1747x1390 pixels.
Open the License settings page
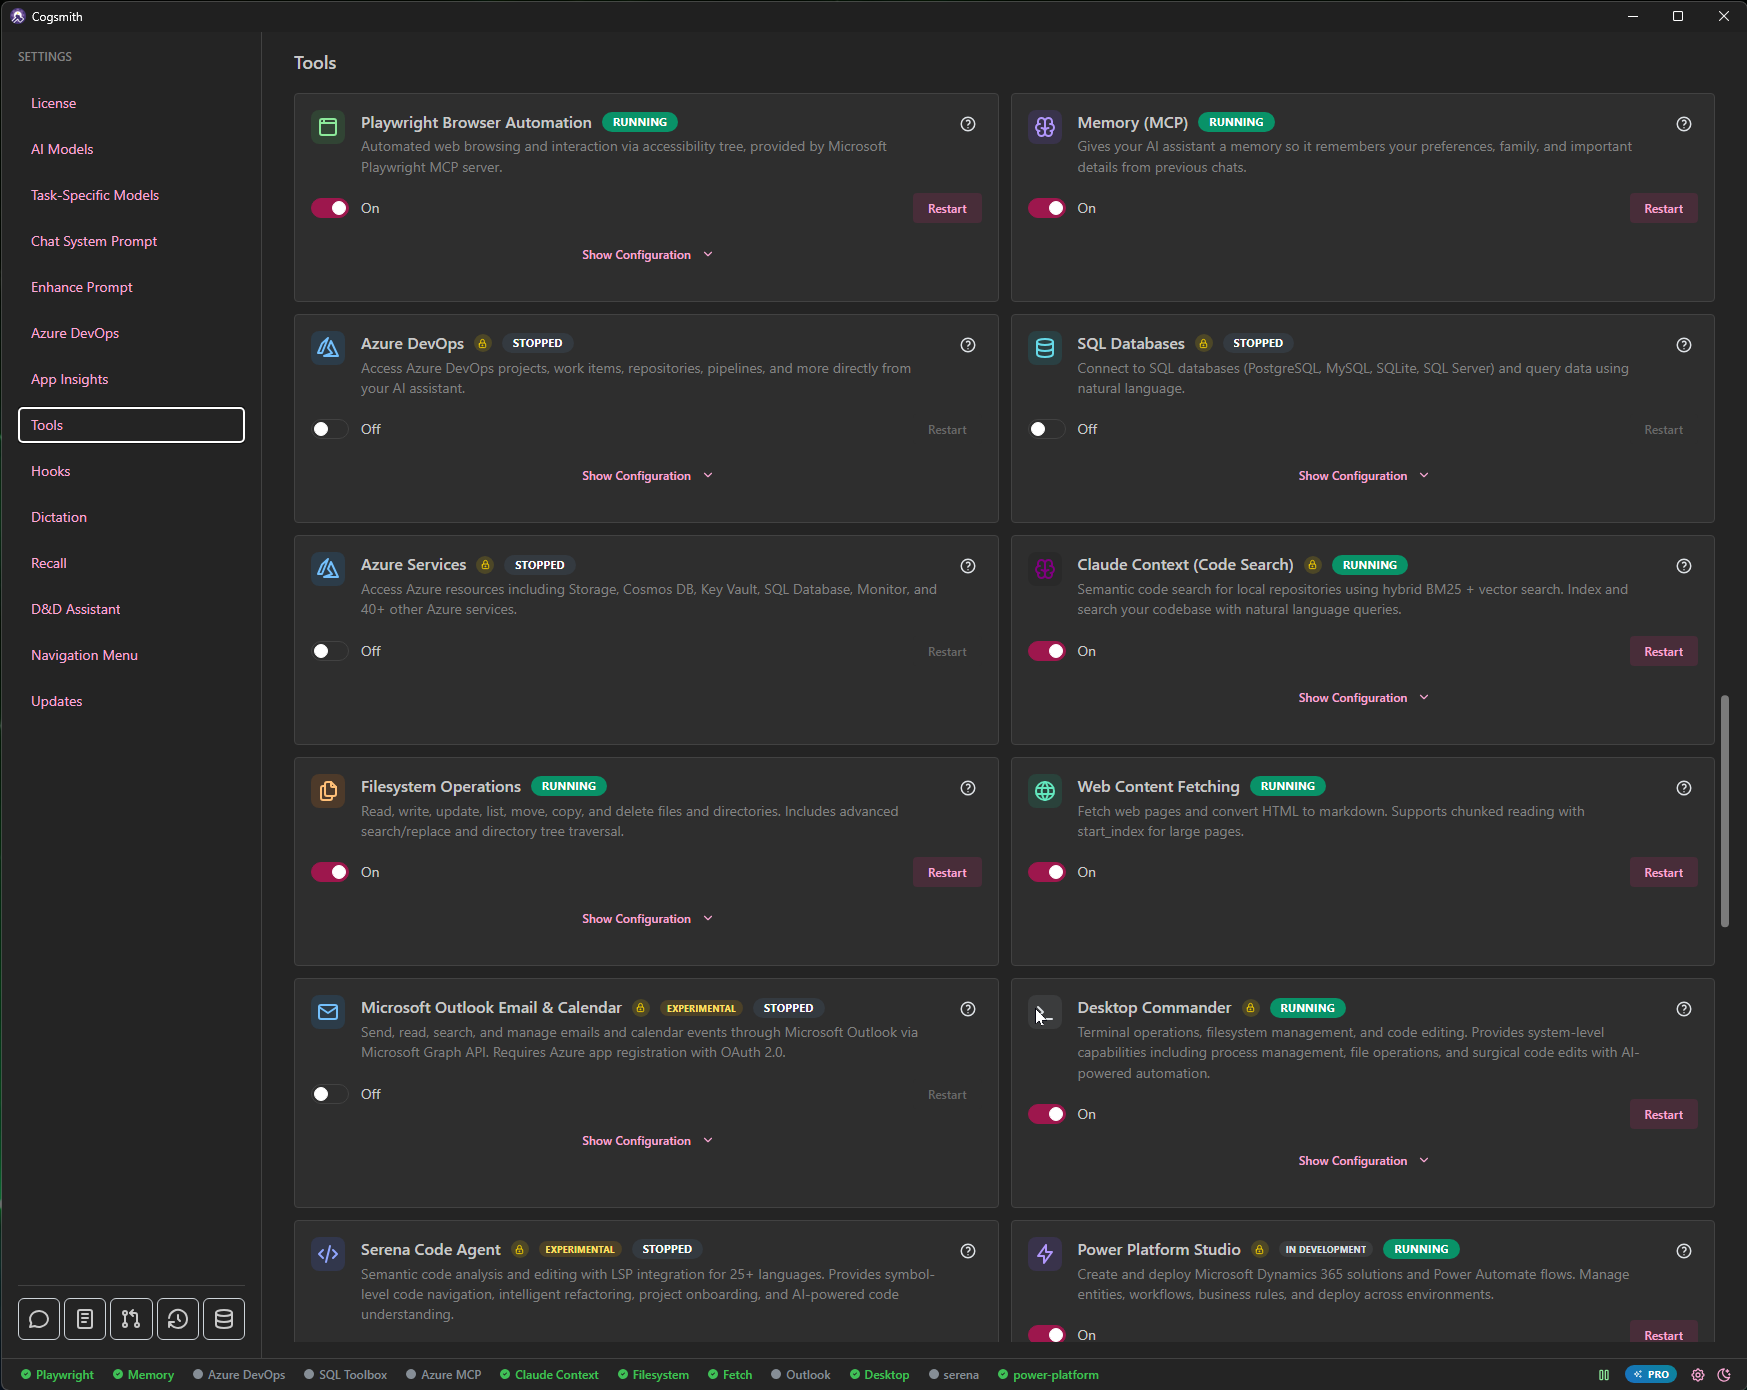tap(131, 103)
